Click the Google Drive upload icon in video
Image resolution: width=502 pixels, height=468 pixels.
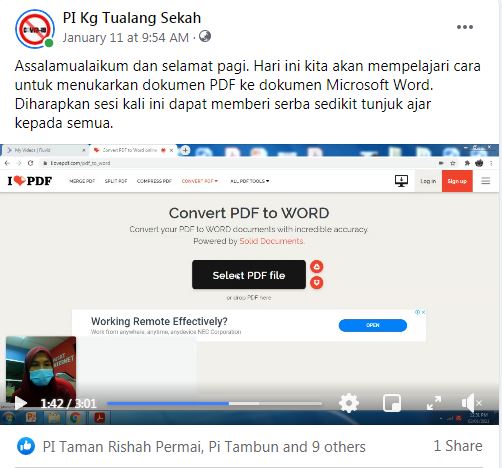pyautogui.click(x=317, y=266)
